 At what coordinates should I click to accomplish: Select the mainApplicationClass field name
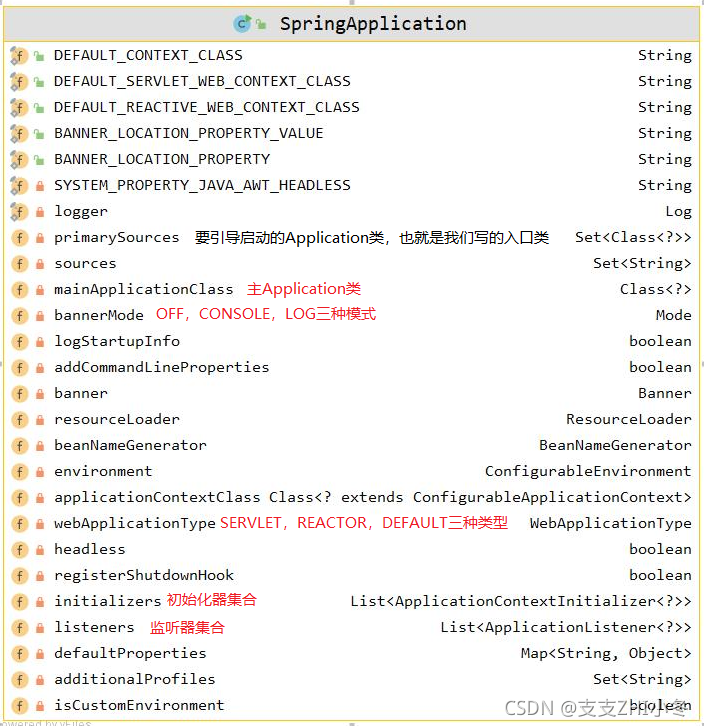pos(144,289)
